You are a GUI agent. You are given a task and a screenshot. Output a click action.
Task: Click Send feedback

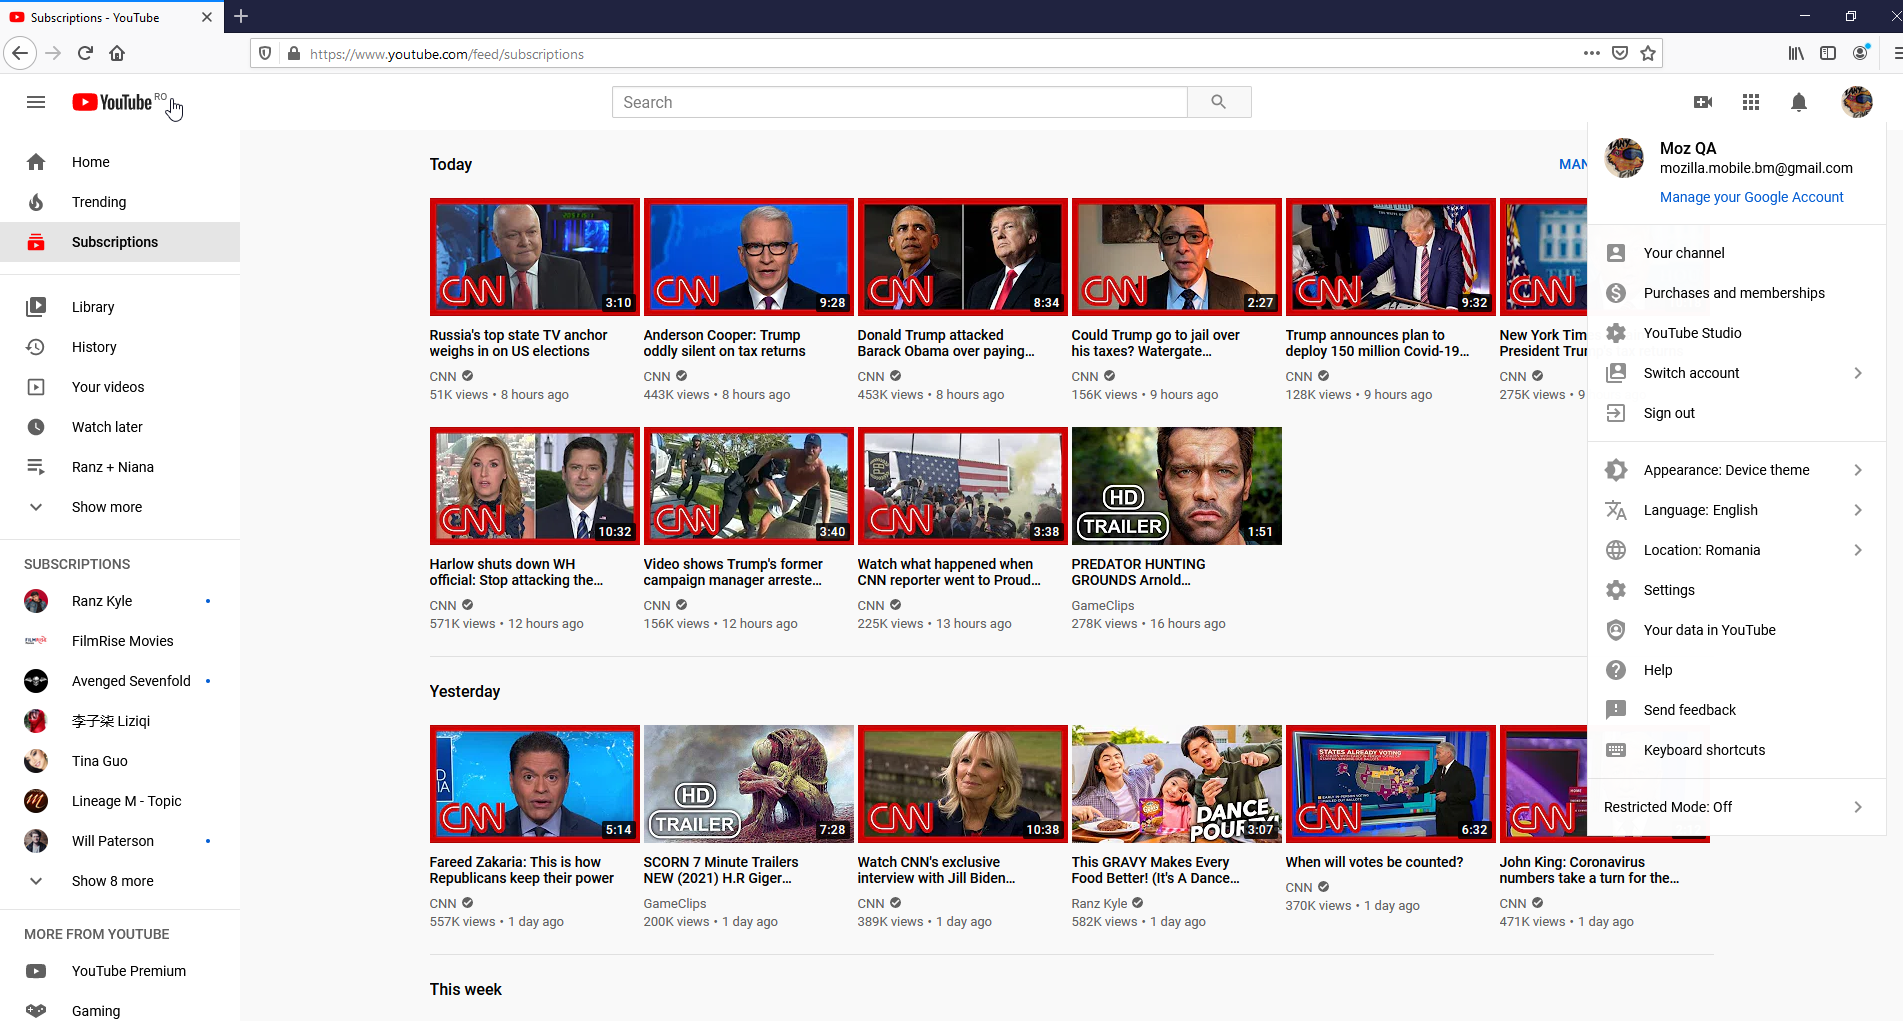coord(1737,710)
